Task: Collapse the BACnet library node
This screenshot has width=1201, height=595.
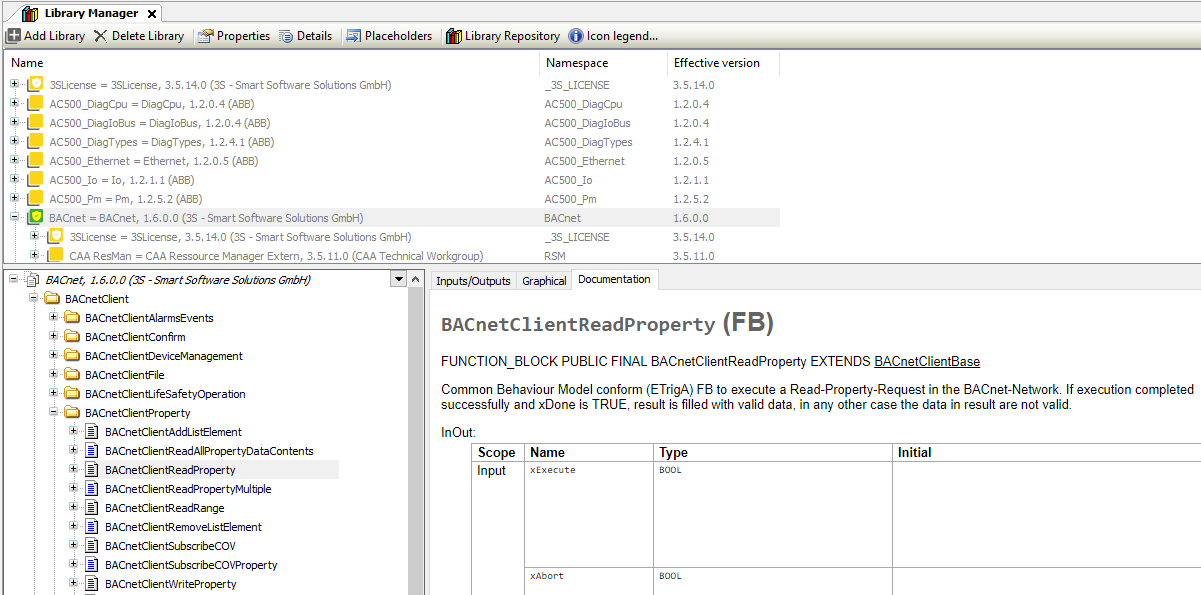Action: click(11, 217)
